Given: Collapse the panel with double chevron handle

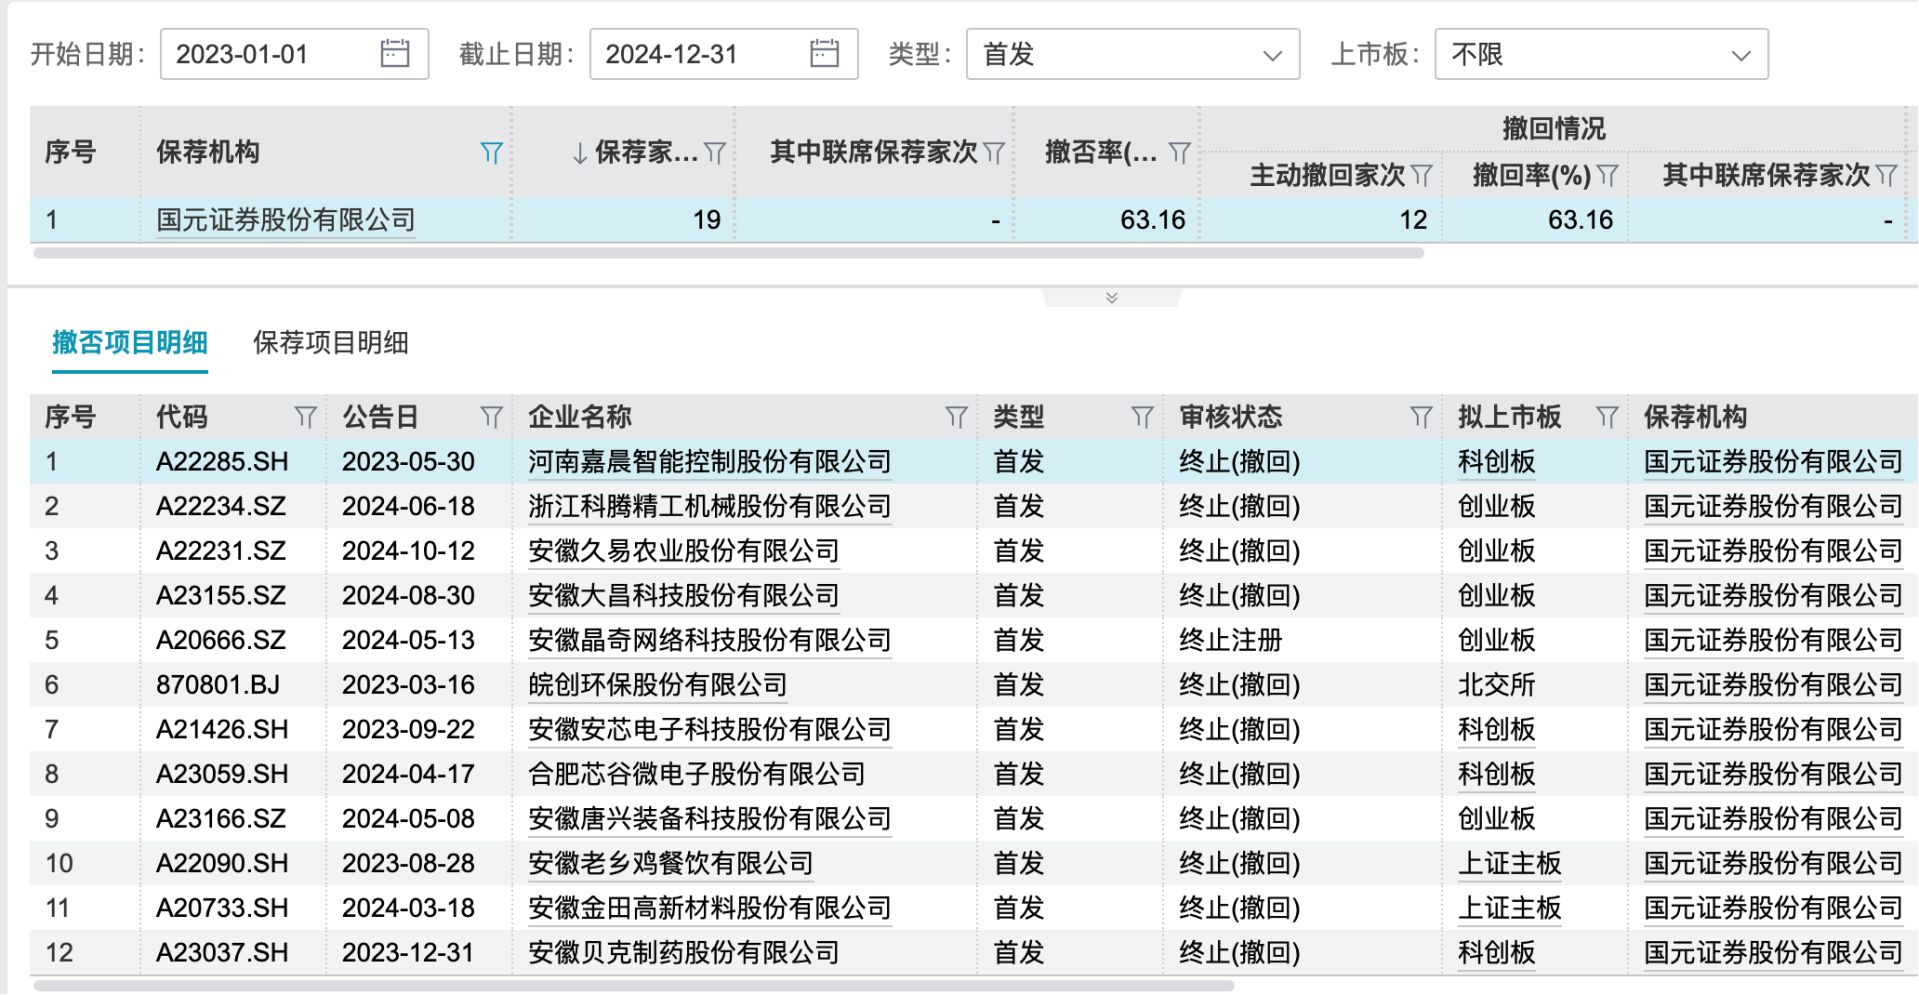Looking at the screenshot, I should pos(1111,298).
